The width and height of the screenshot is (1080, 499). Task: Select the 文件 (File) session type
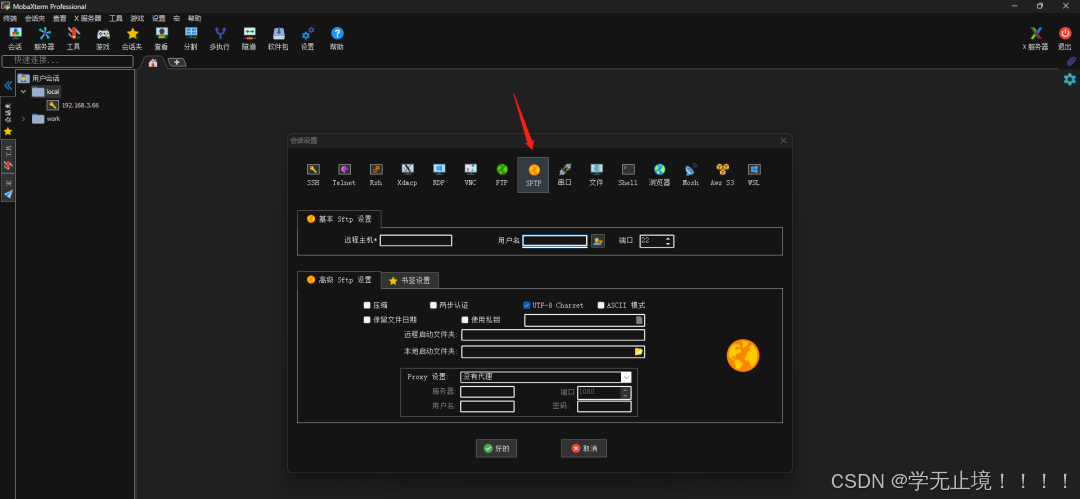[x=596, y=175]
